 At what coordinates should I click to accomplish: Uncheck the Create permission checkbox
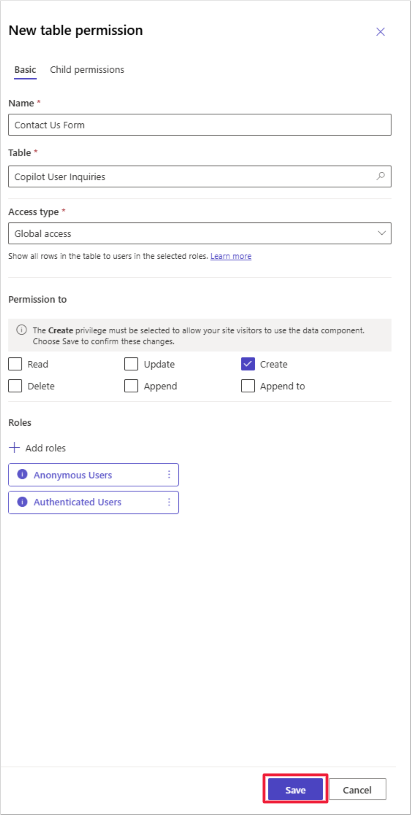click(248, 364)
